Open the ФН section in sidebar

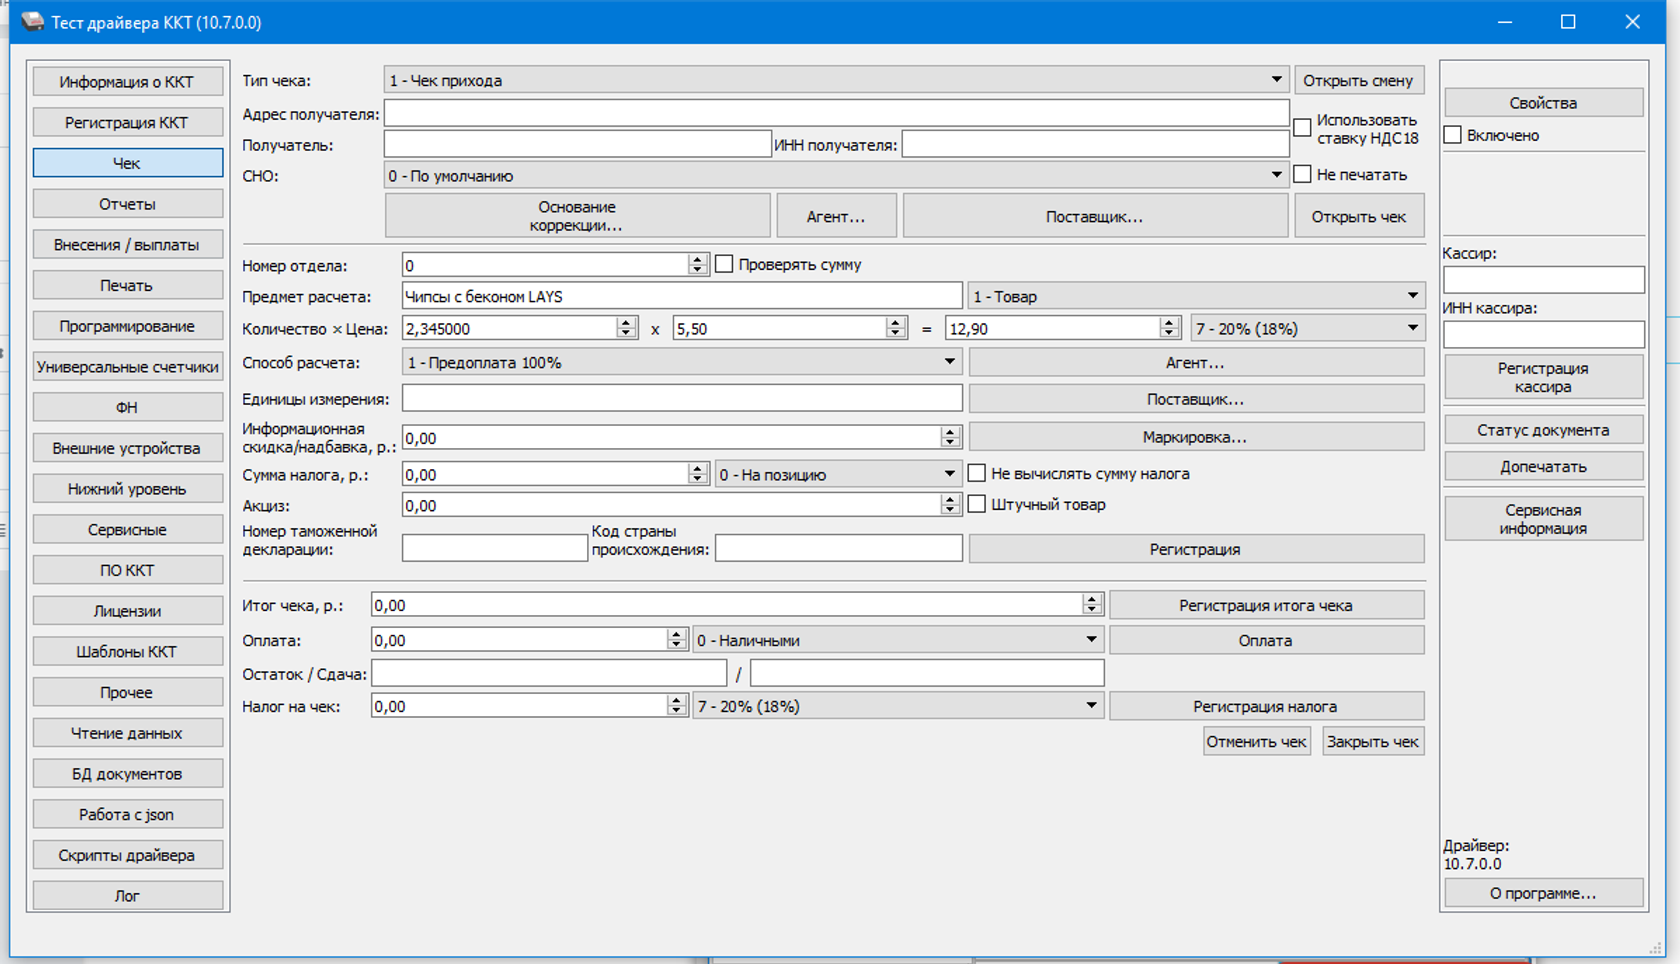point(127,407)
